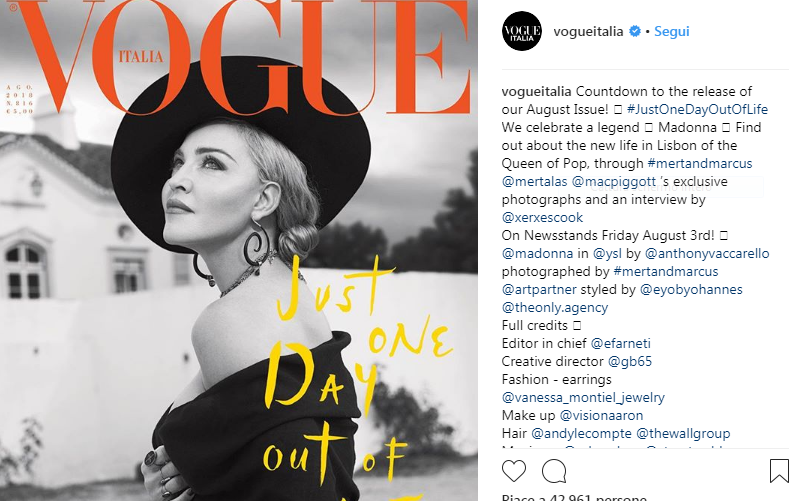Viewport: 796px width, 501px height.
Task: Open @vanessa_montiel_jewelry profile
Action: coord(583,397)
